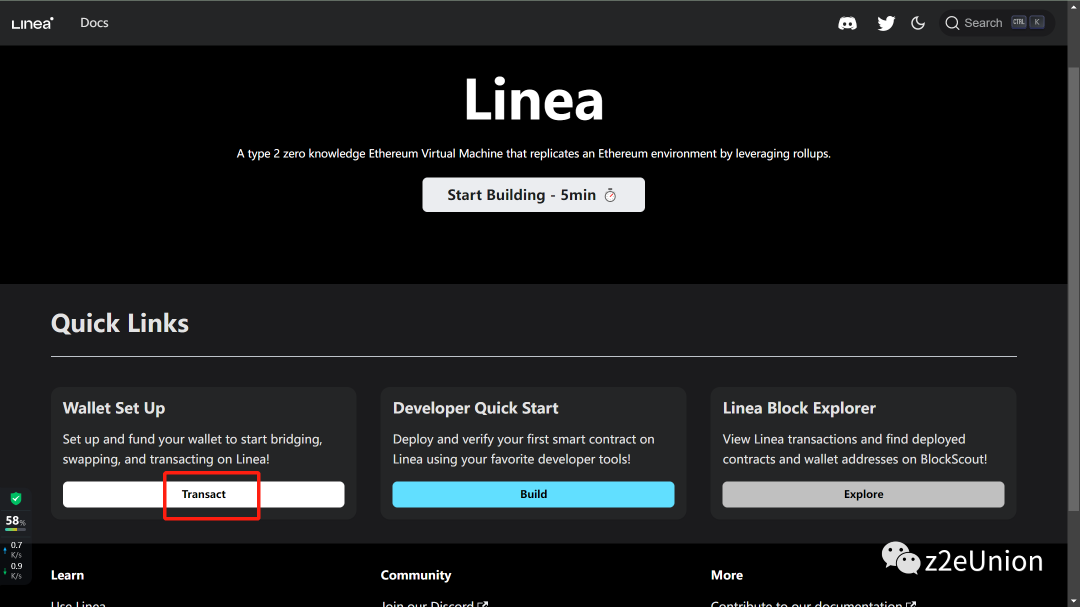Click the blue Build button
Image resolution: width=1080 pixels, height=607 pixels.
click(x=533, y=494)
